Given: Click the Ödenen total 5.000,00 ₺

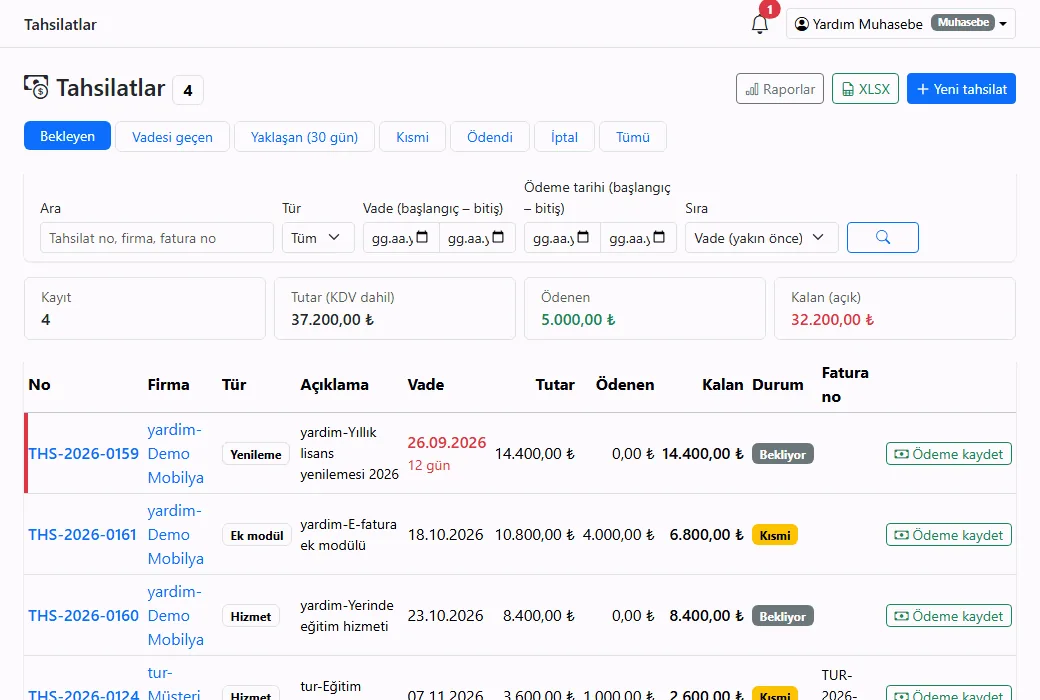Looking at the screenshot, I should pos(578,320).
